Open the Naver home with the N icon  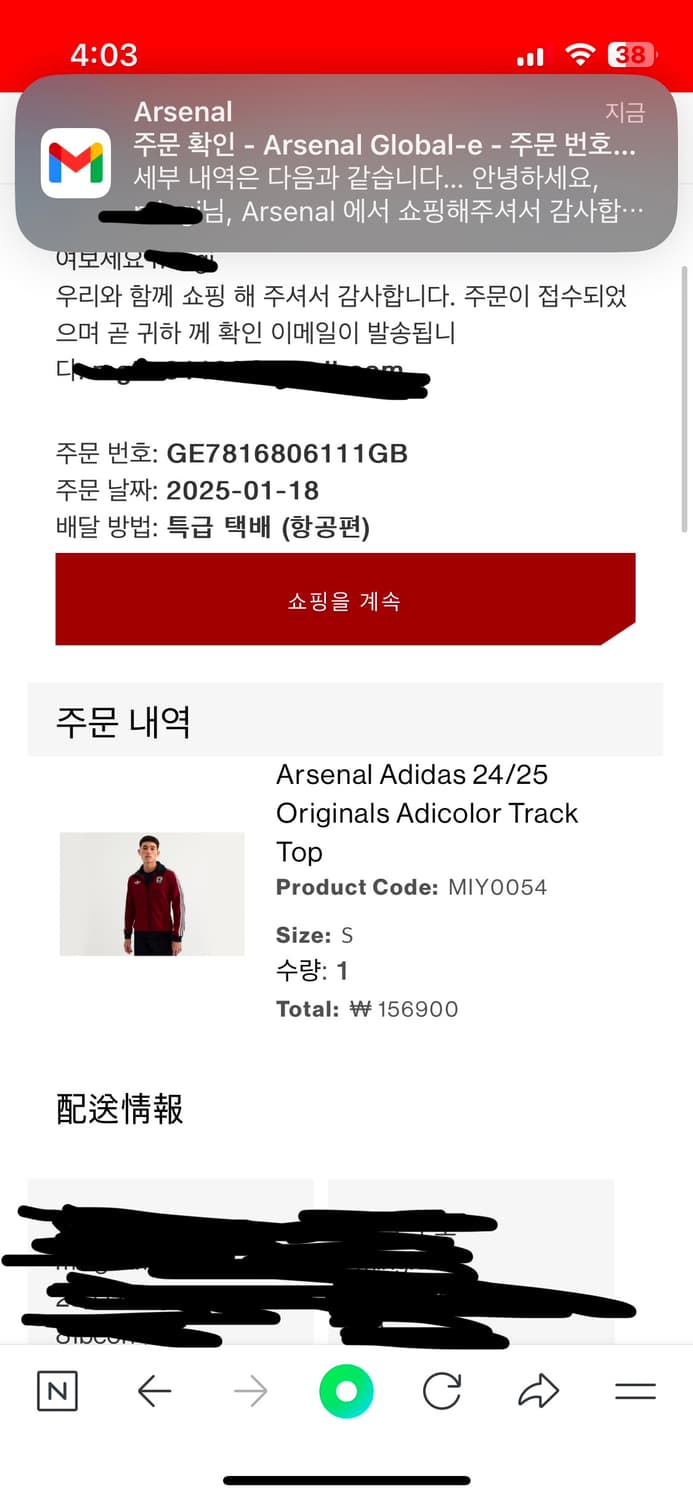point(56,1390)
